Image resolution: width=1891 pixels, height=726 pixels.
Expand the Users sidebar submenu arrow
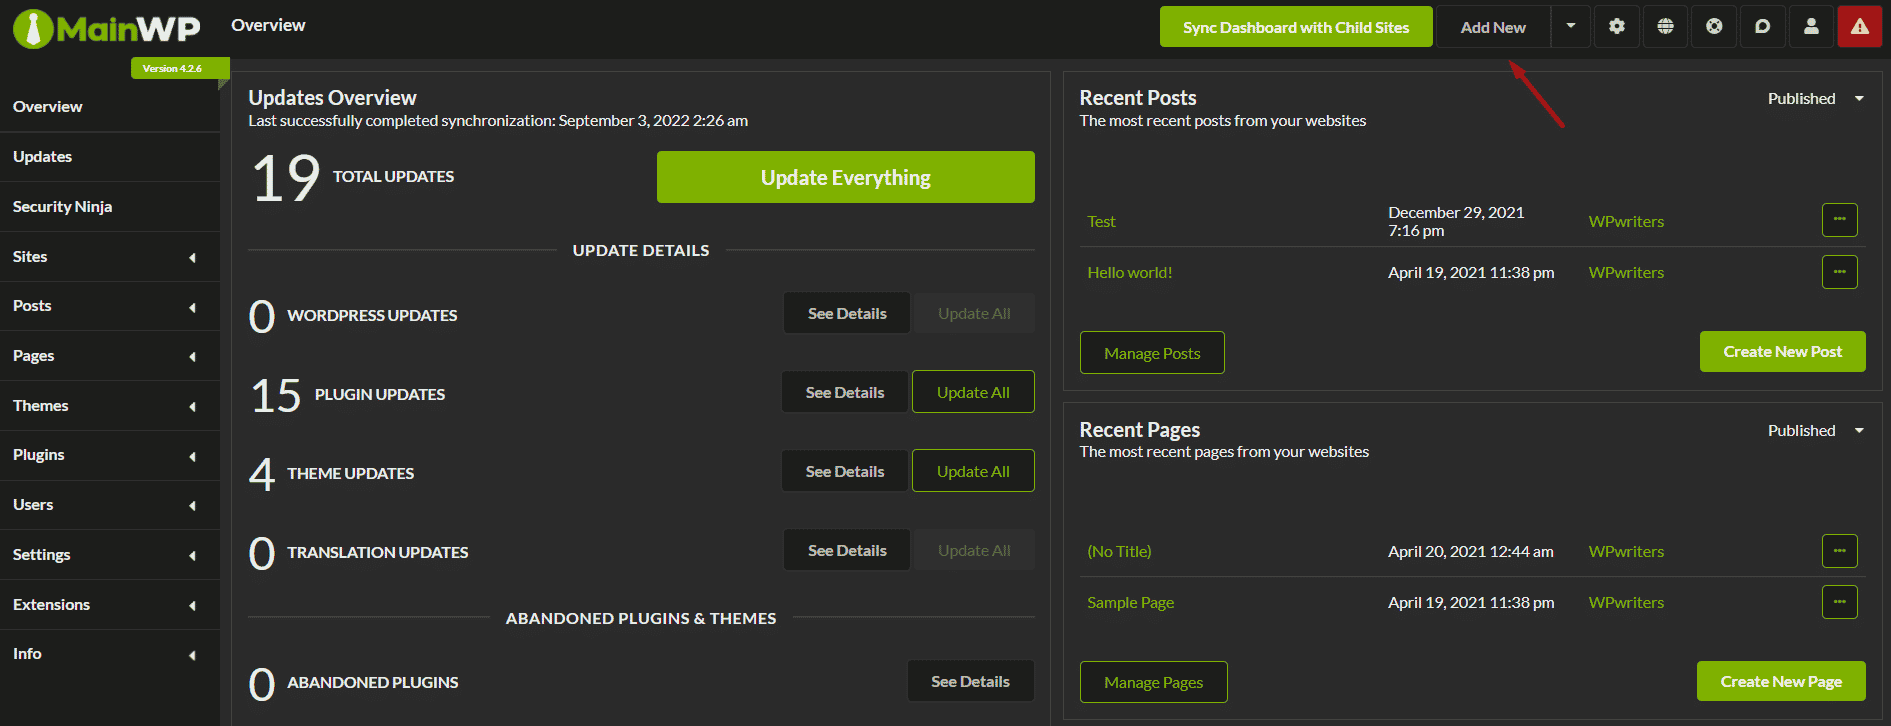pyautogui.click(x=192, y=506)
